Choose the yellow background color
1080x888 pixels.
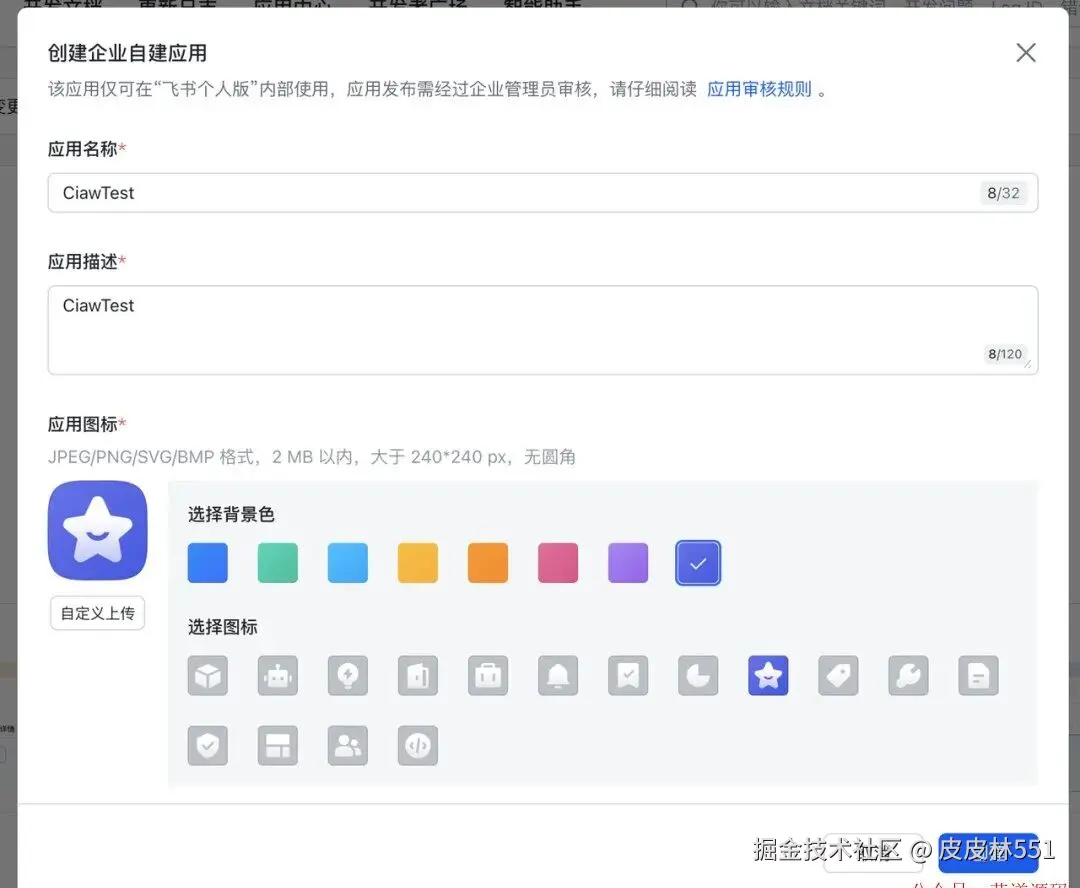click(x=418, y=563)
